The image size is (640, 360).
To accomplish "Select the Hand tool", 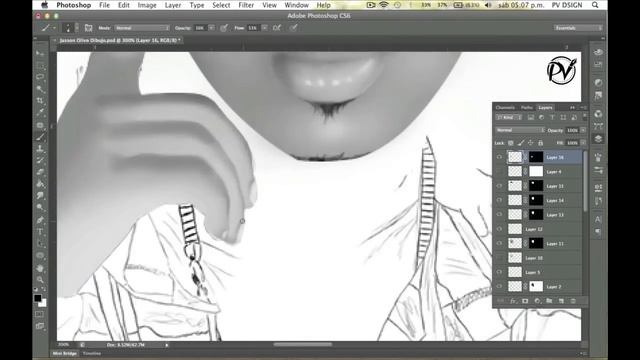I will click(x=40, y=268).
